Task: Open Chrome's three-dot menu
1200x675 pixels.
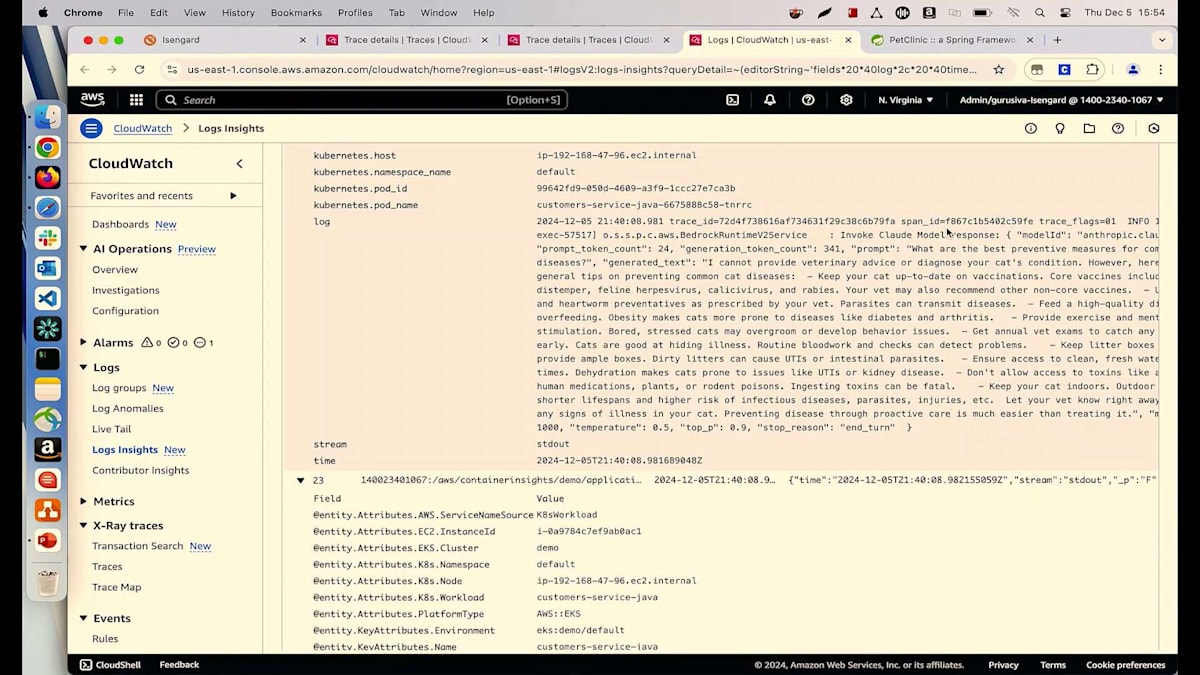Action: tap(1160, 69)
